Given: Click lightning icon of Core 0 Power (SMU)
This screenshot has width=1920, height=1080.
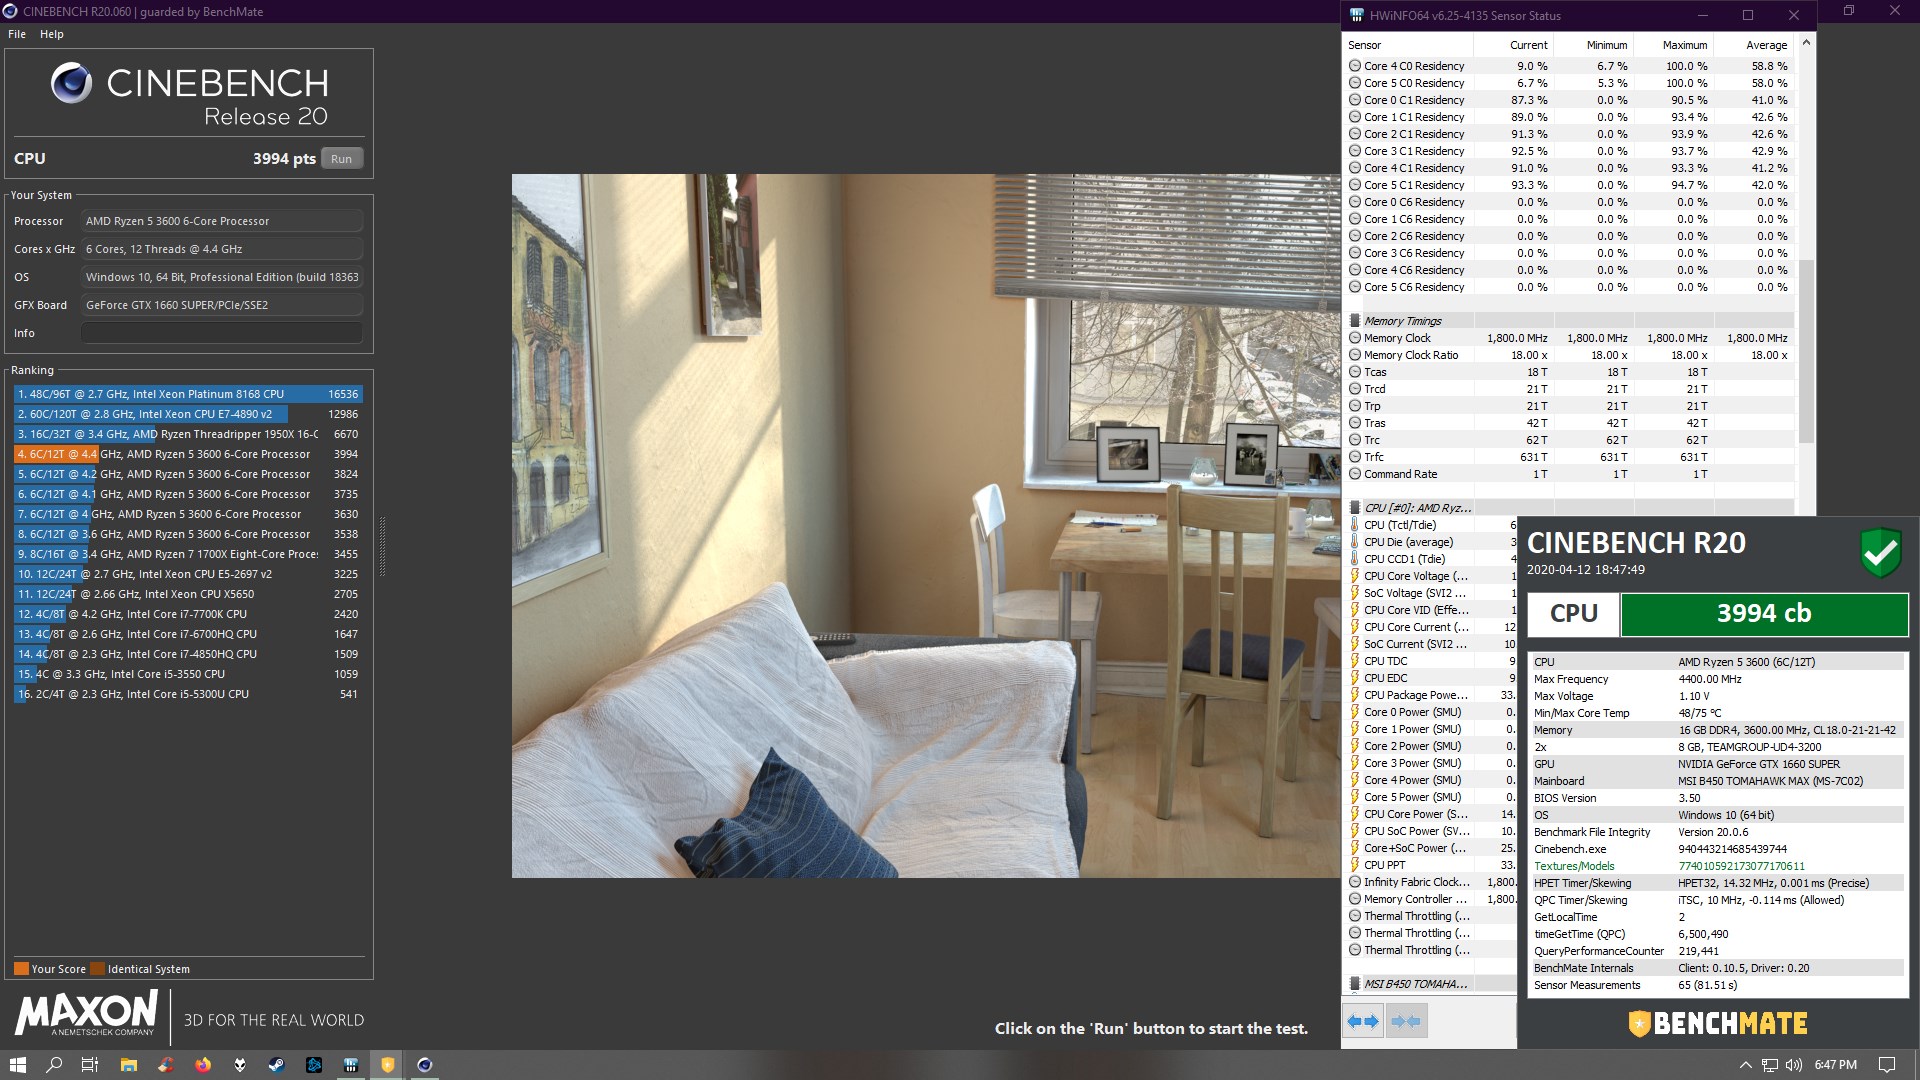Looking at the screenshot, I should [x=1355, y=712].
